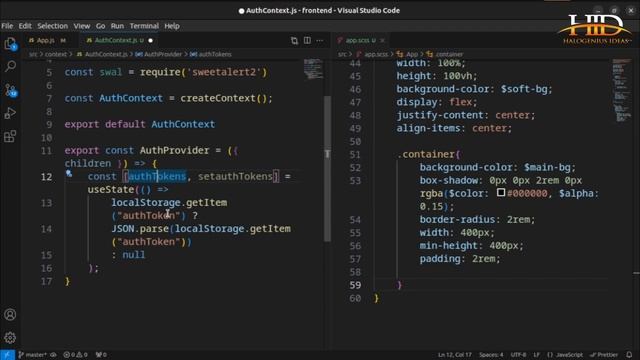
Task: Open the Terminal menu
Action: (x=144, y=26)
